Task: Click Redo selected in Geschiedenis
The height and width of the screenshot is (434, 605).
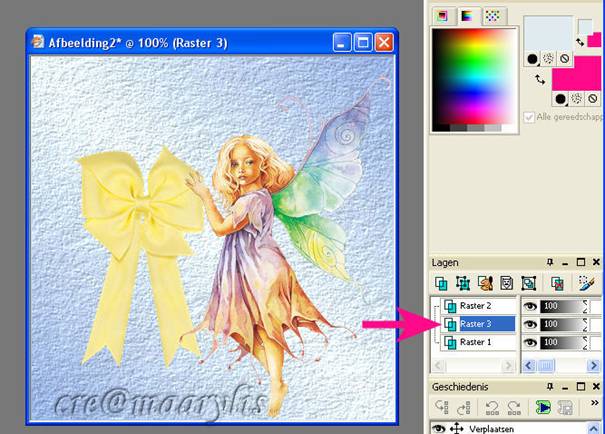Action: pyautogui.click(x=514, y=408)
